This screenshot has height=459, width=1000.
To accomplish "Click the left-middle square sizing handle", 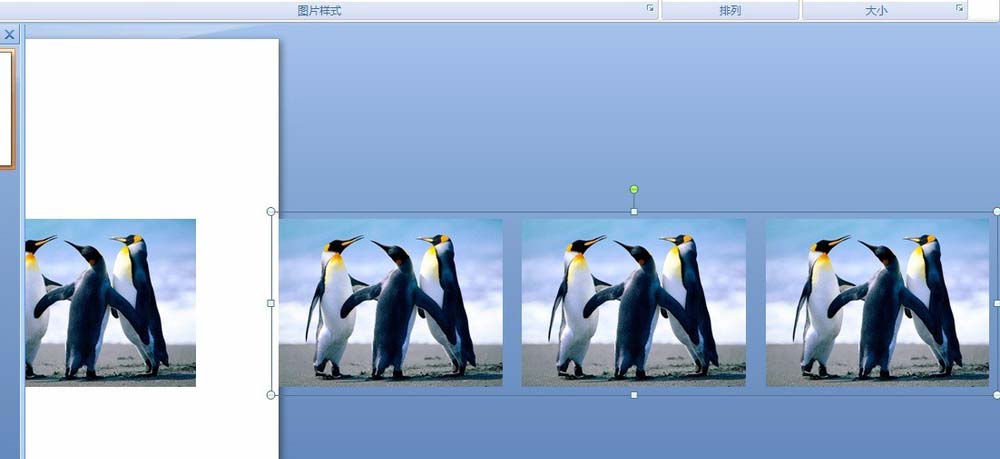I will tap(271, 303).
